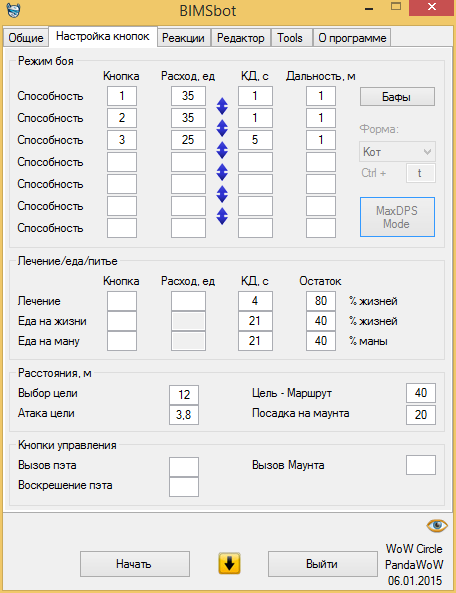
Task: Click swap arrows between abilities two and three
Action: (222, 128)
